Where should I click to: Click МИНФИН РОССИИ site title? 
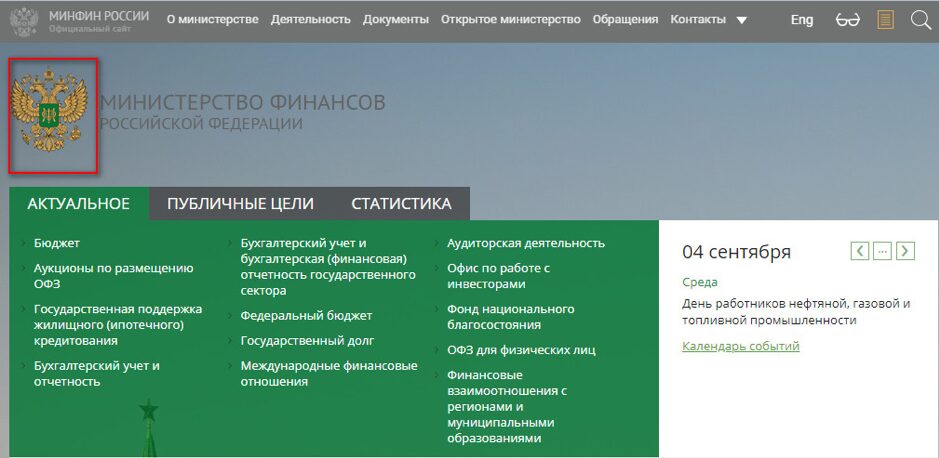(99, 16)
